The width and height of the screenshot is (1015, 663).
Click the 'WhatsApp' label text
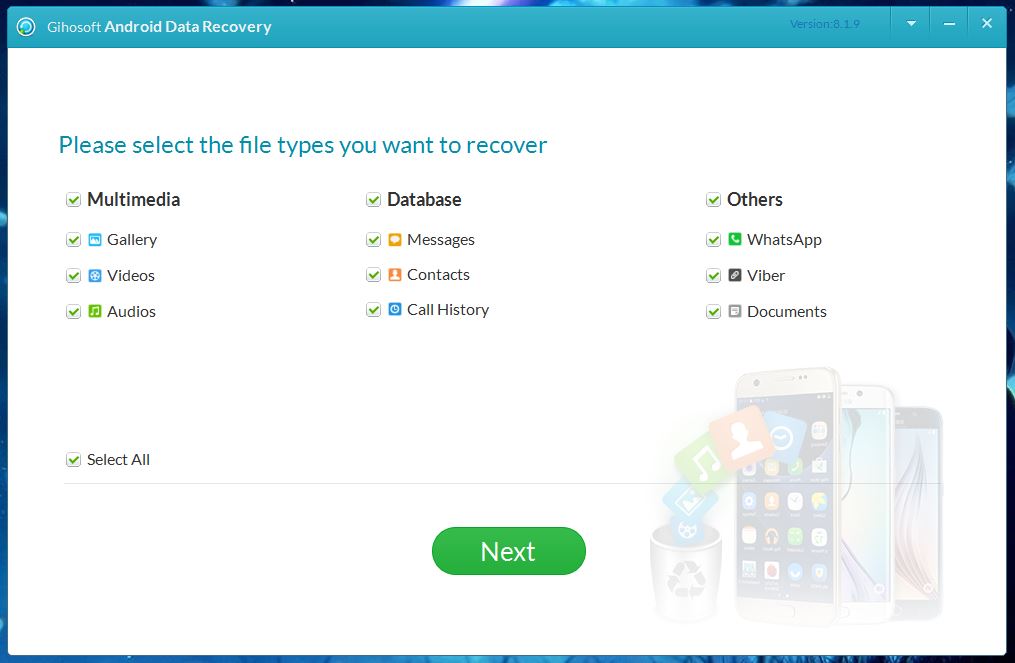point(785,240)
